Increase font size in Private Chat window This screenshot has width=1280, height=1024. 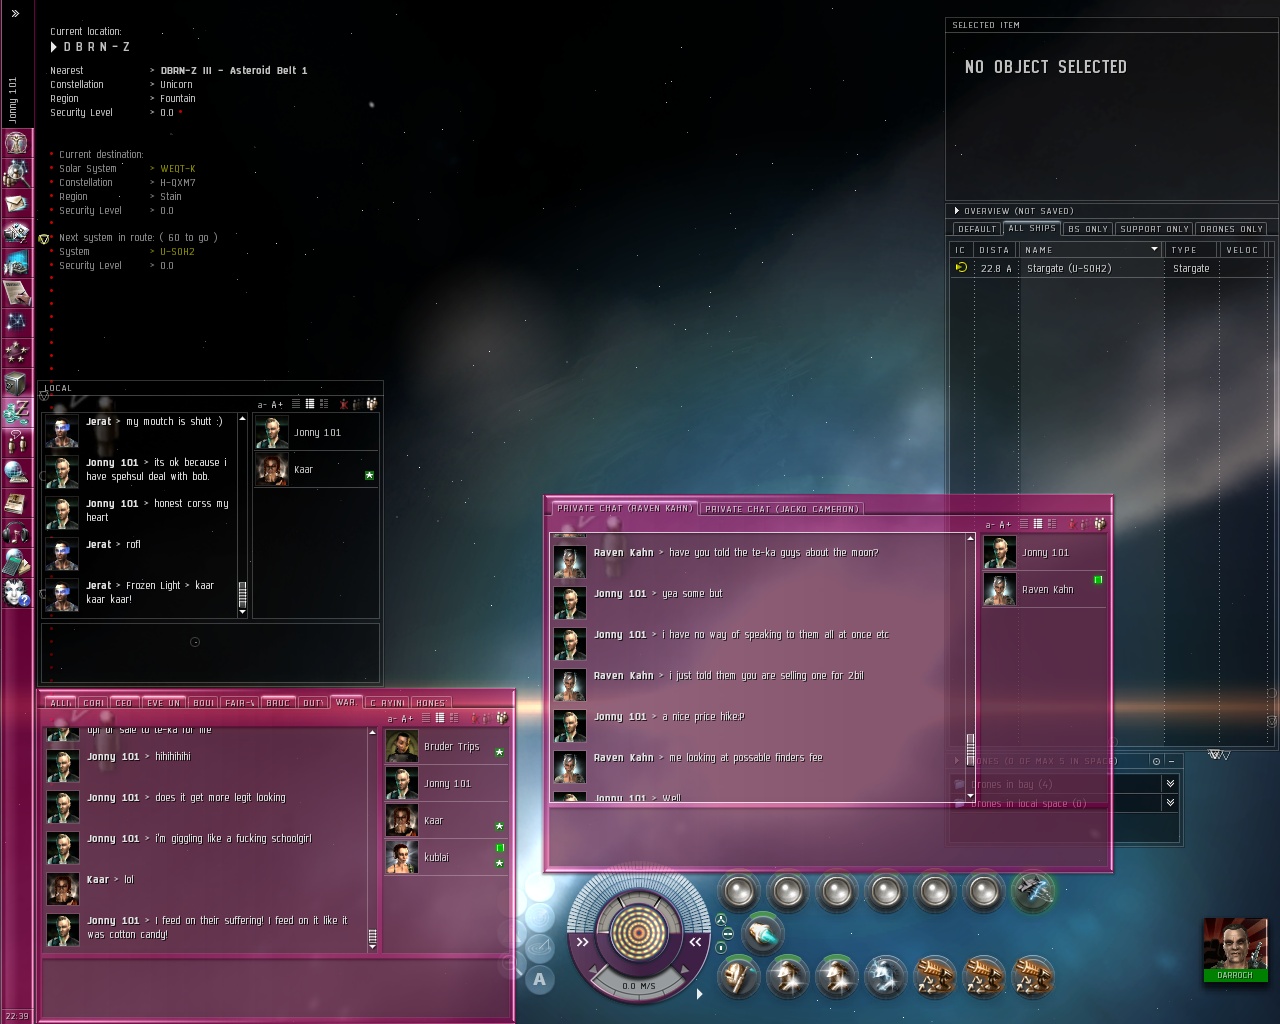click(x=1005, y=525)
